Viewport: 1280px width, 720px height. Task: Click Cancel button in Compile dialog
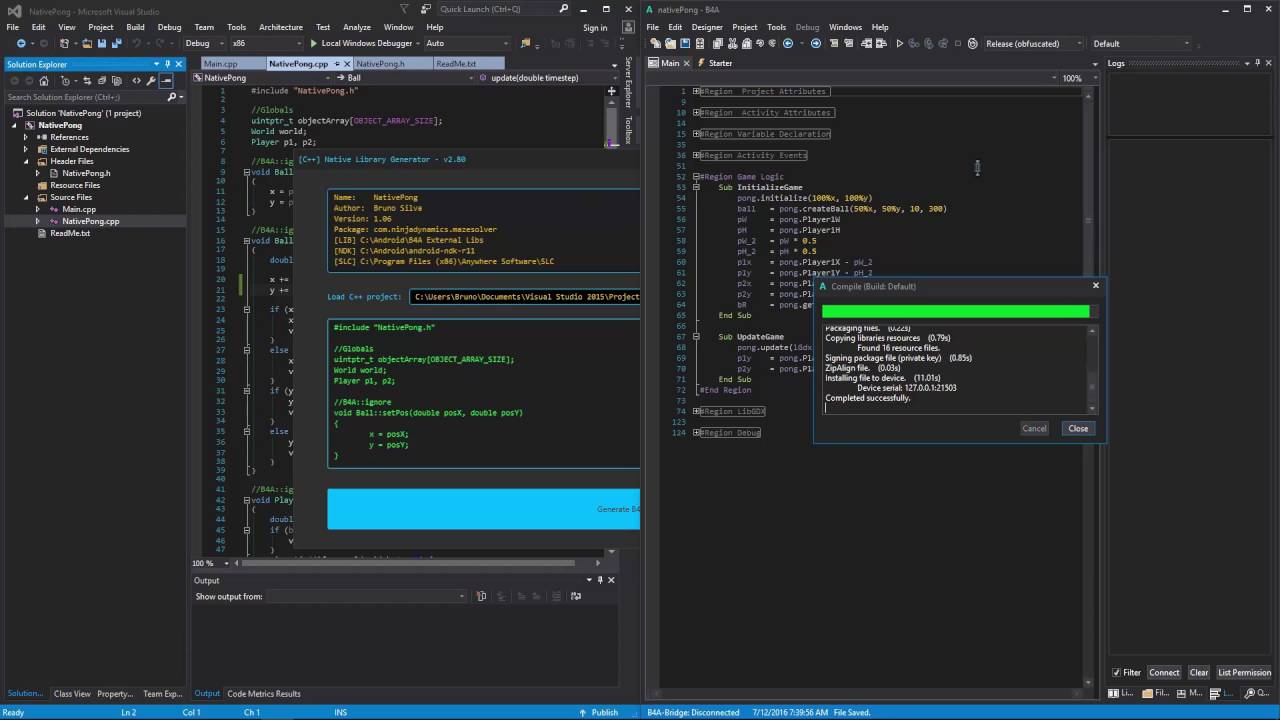click(1034, 428)
